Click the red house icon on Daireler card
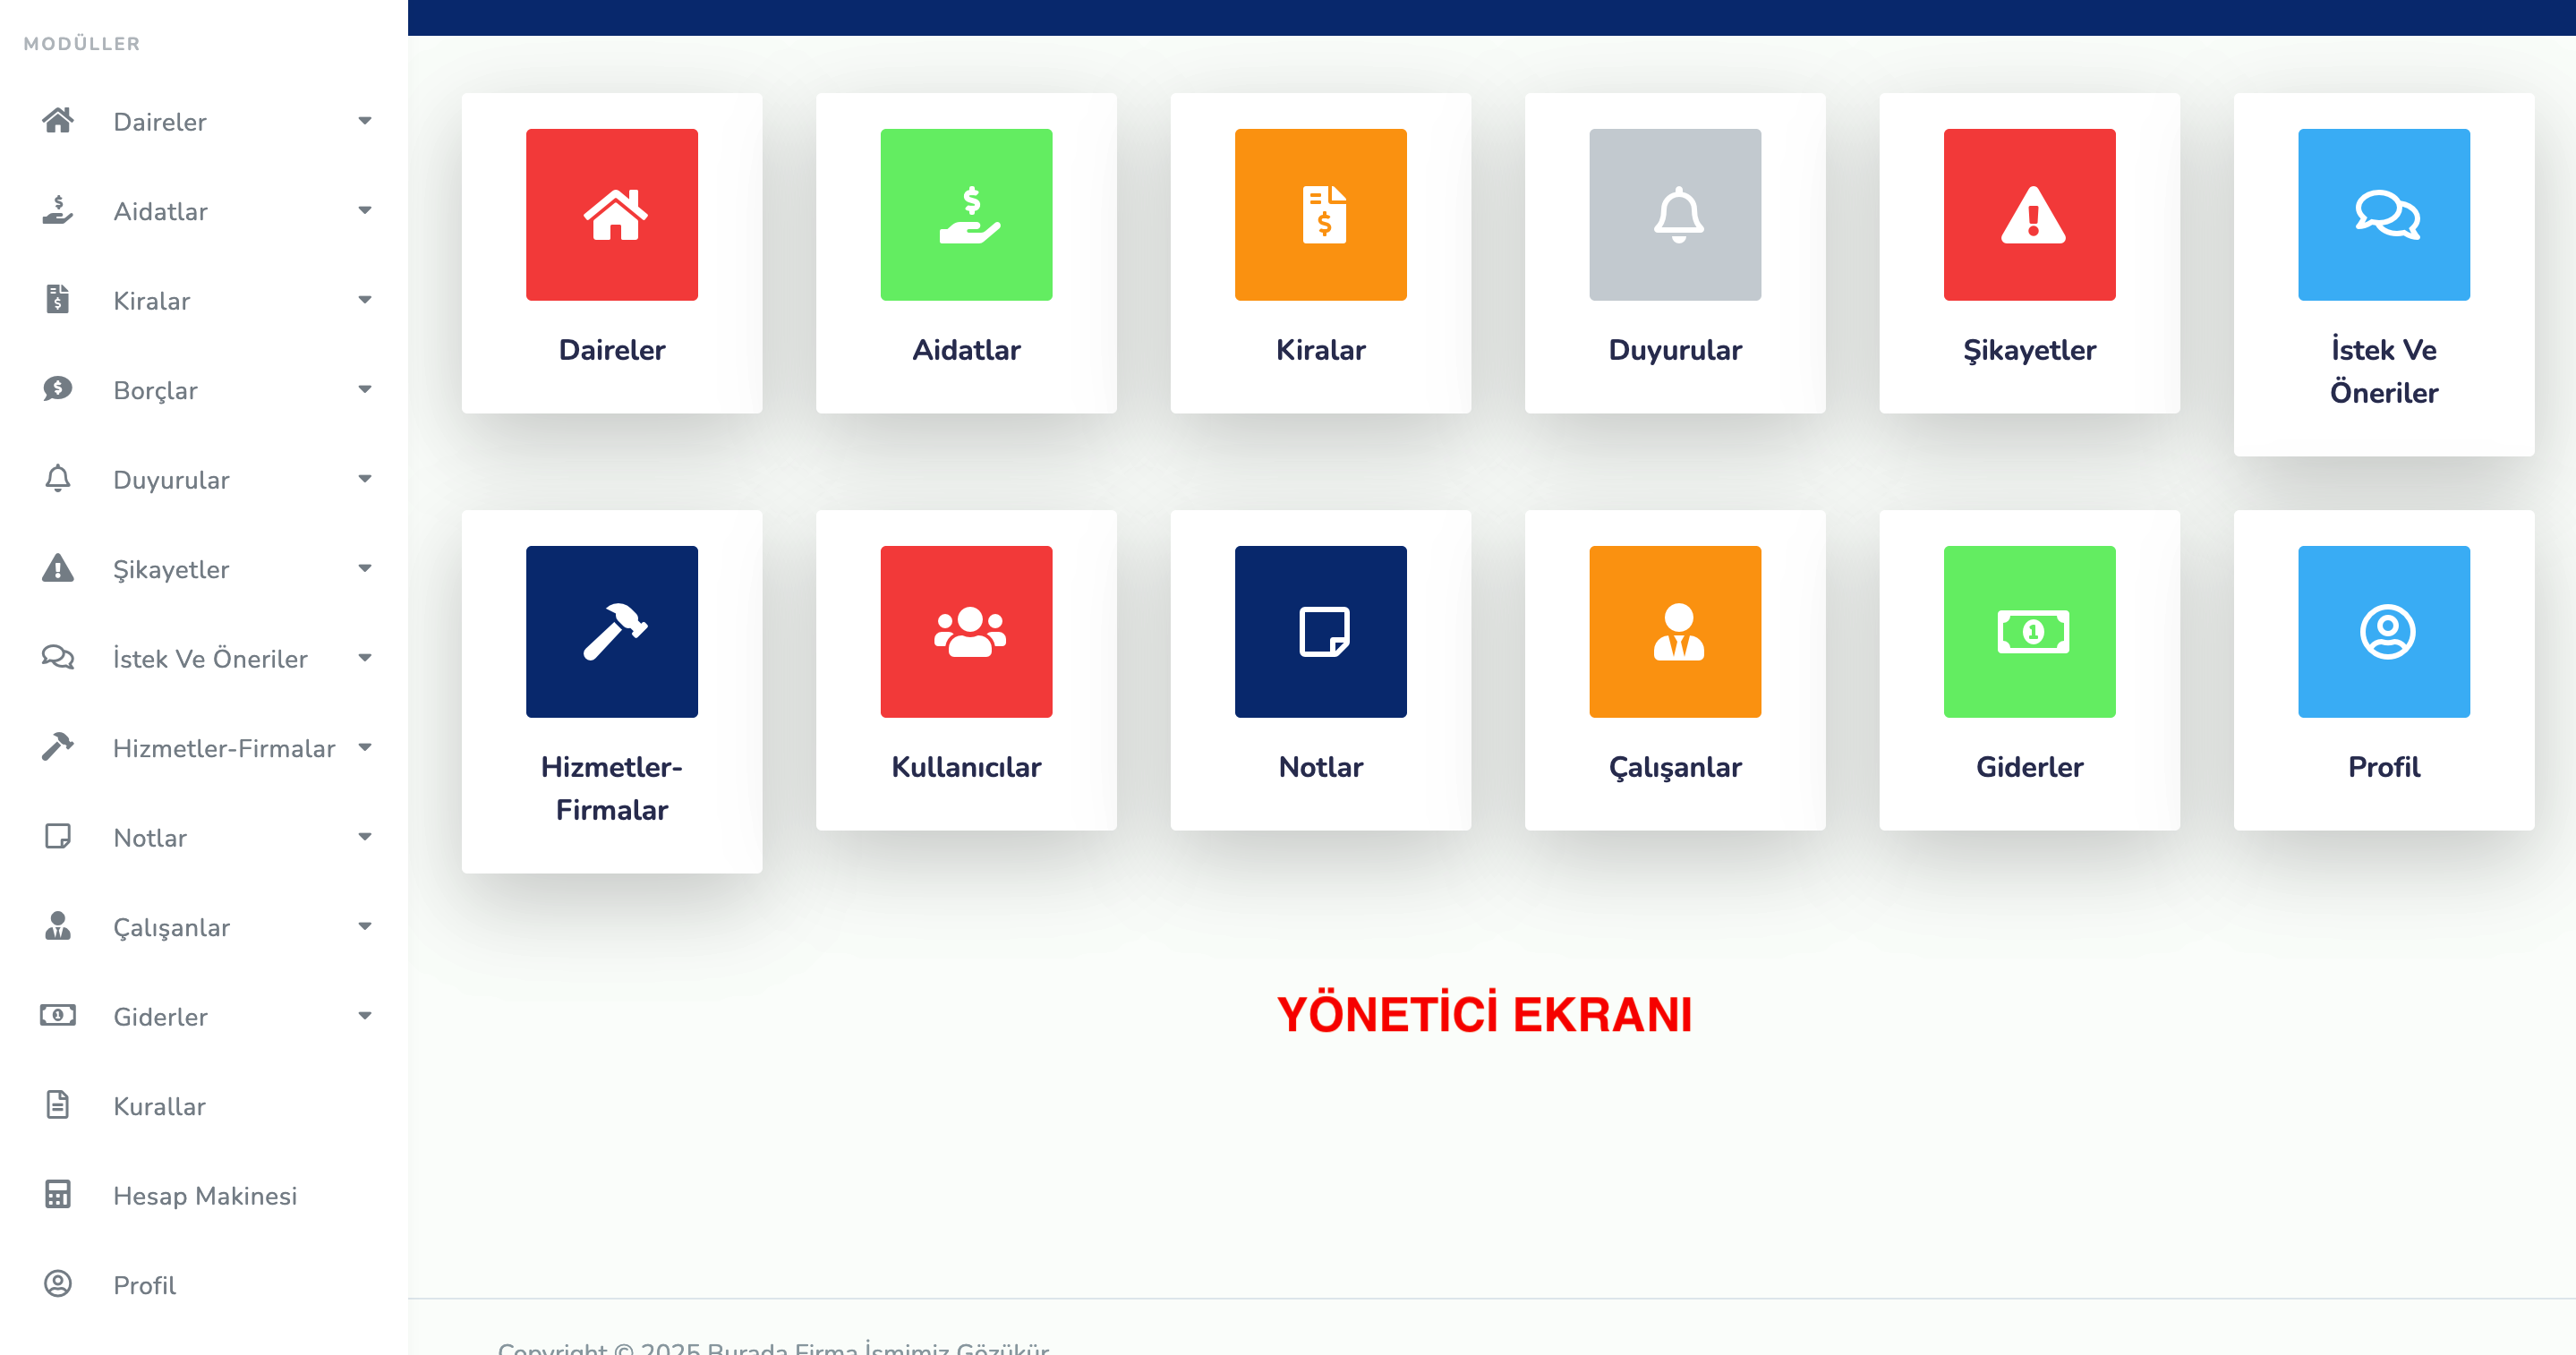2576x1355 pixels. point(611,214)
